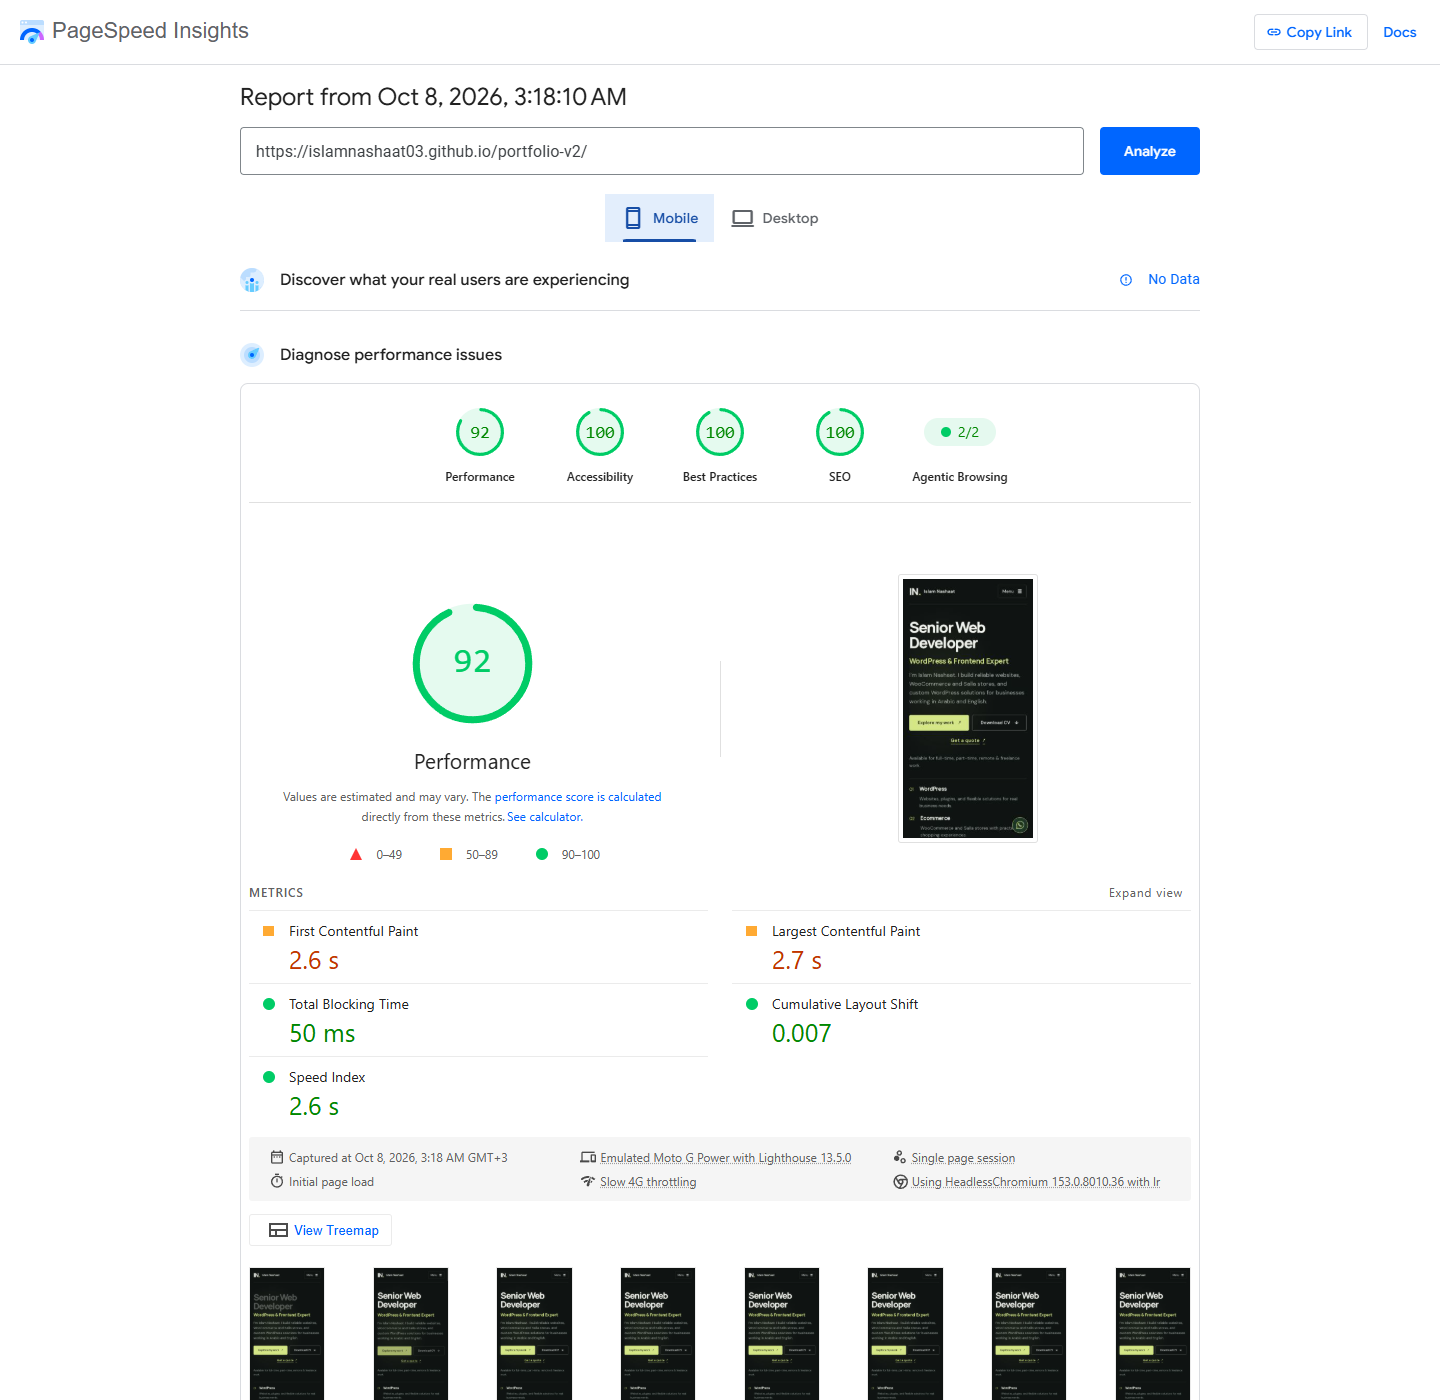Click the orange square beside Largest Contentful Paint
Viewport: 1440px width, 1400px height.
[751, 931]
